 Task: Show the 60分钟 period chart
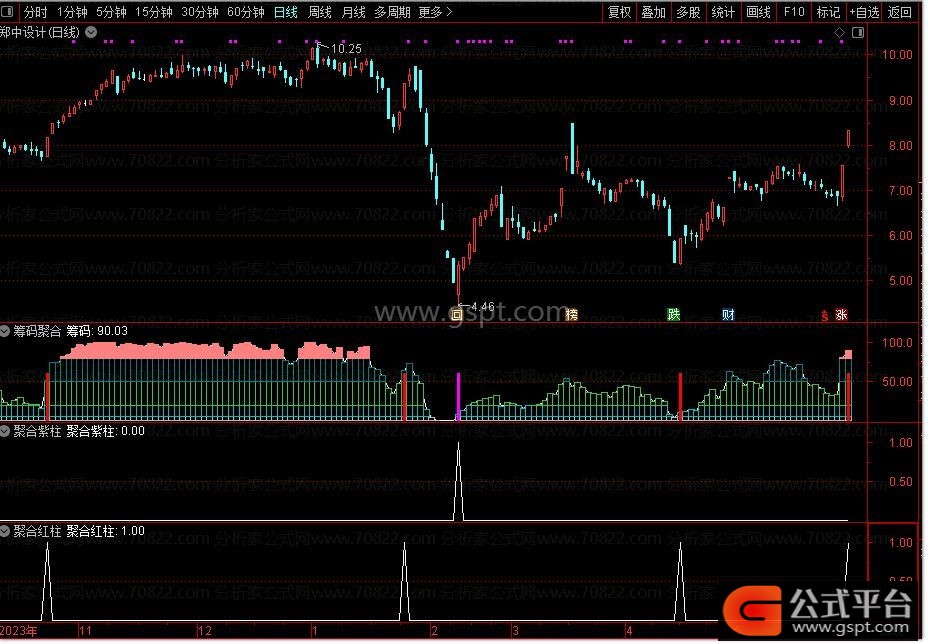(x=246, y=12)
